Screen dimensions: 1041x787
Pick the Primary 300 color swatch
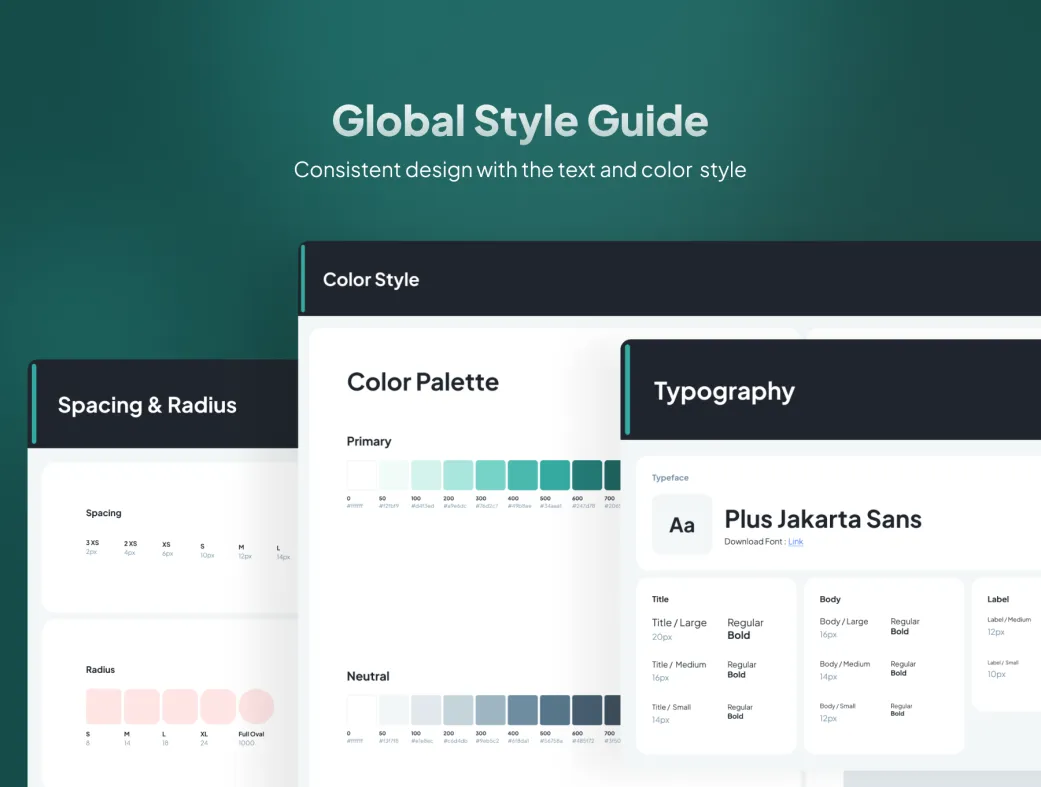click(490, 475)
